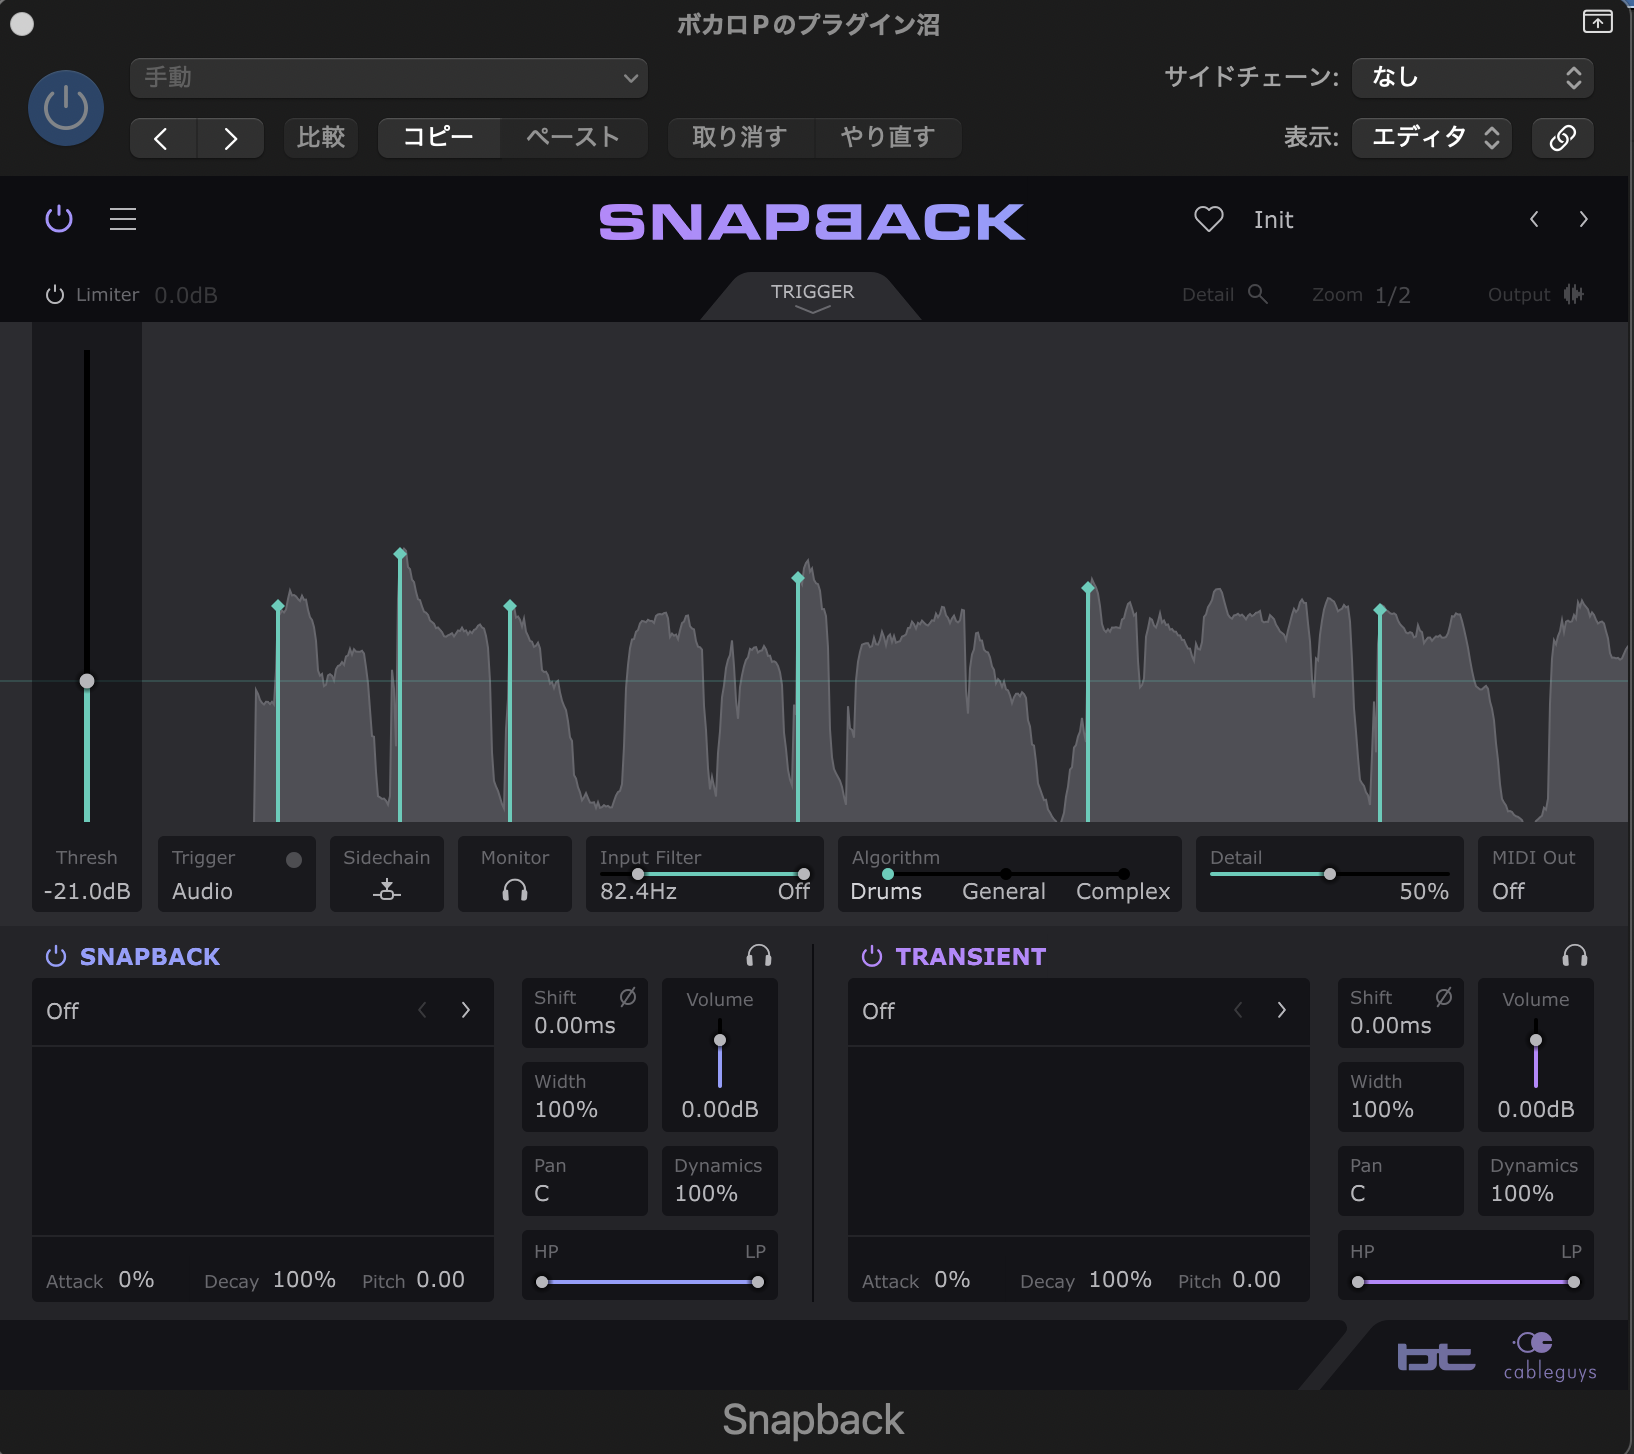Open the サイドチェーン なし dropdown
1634x1454 pixels.
point(1473,78)
